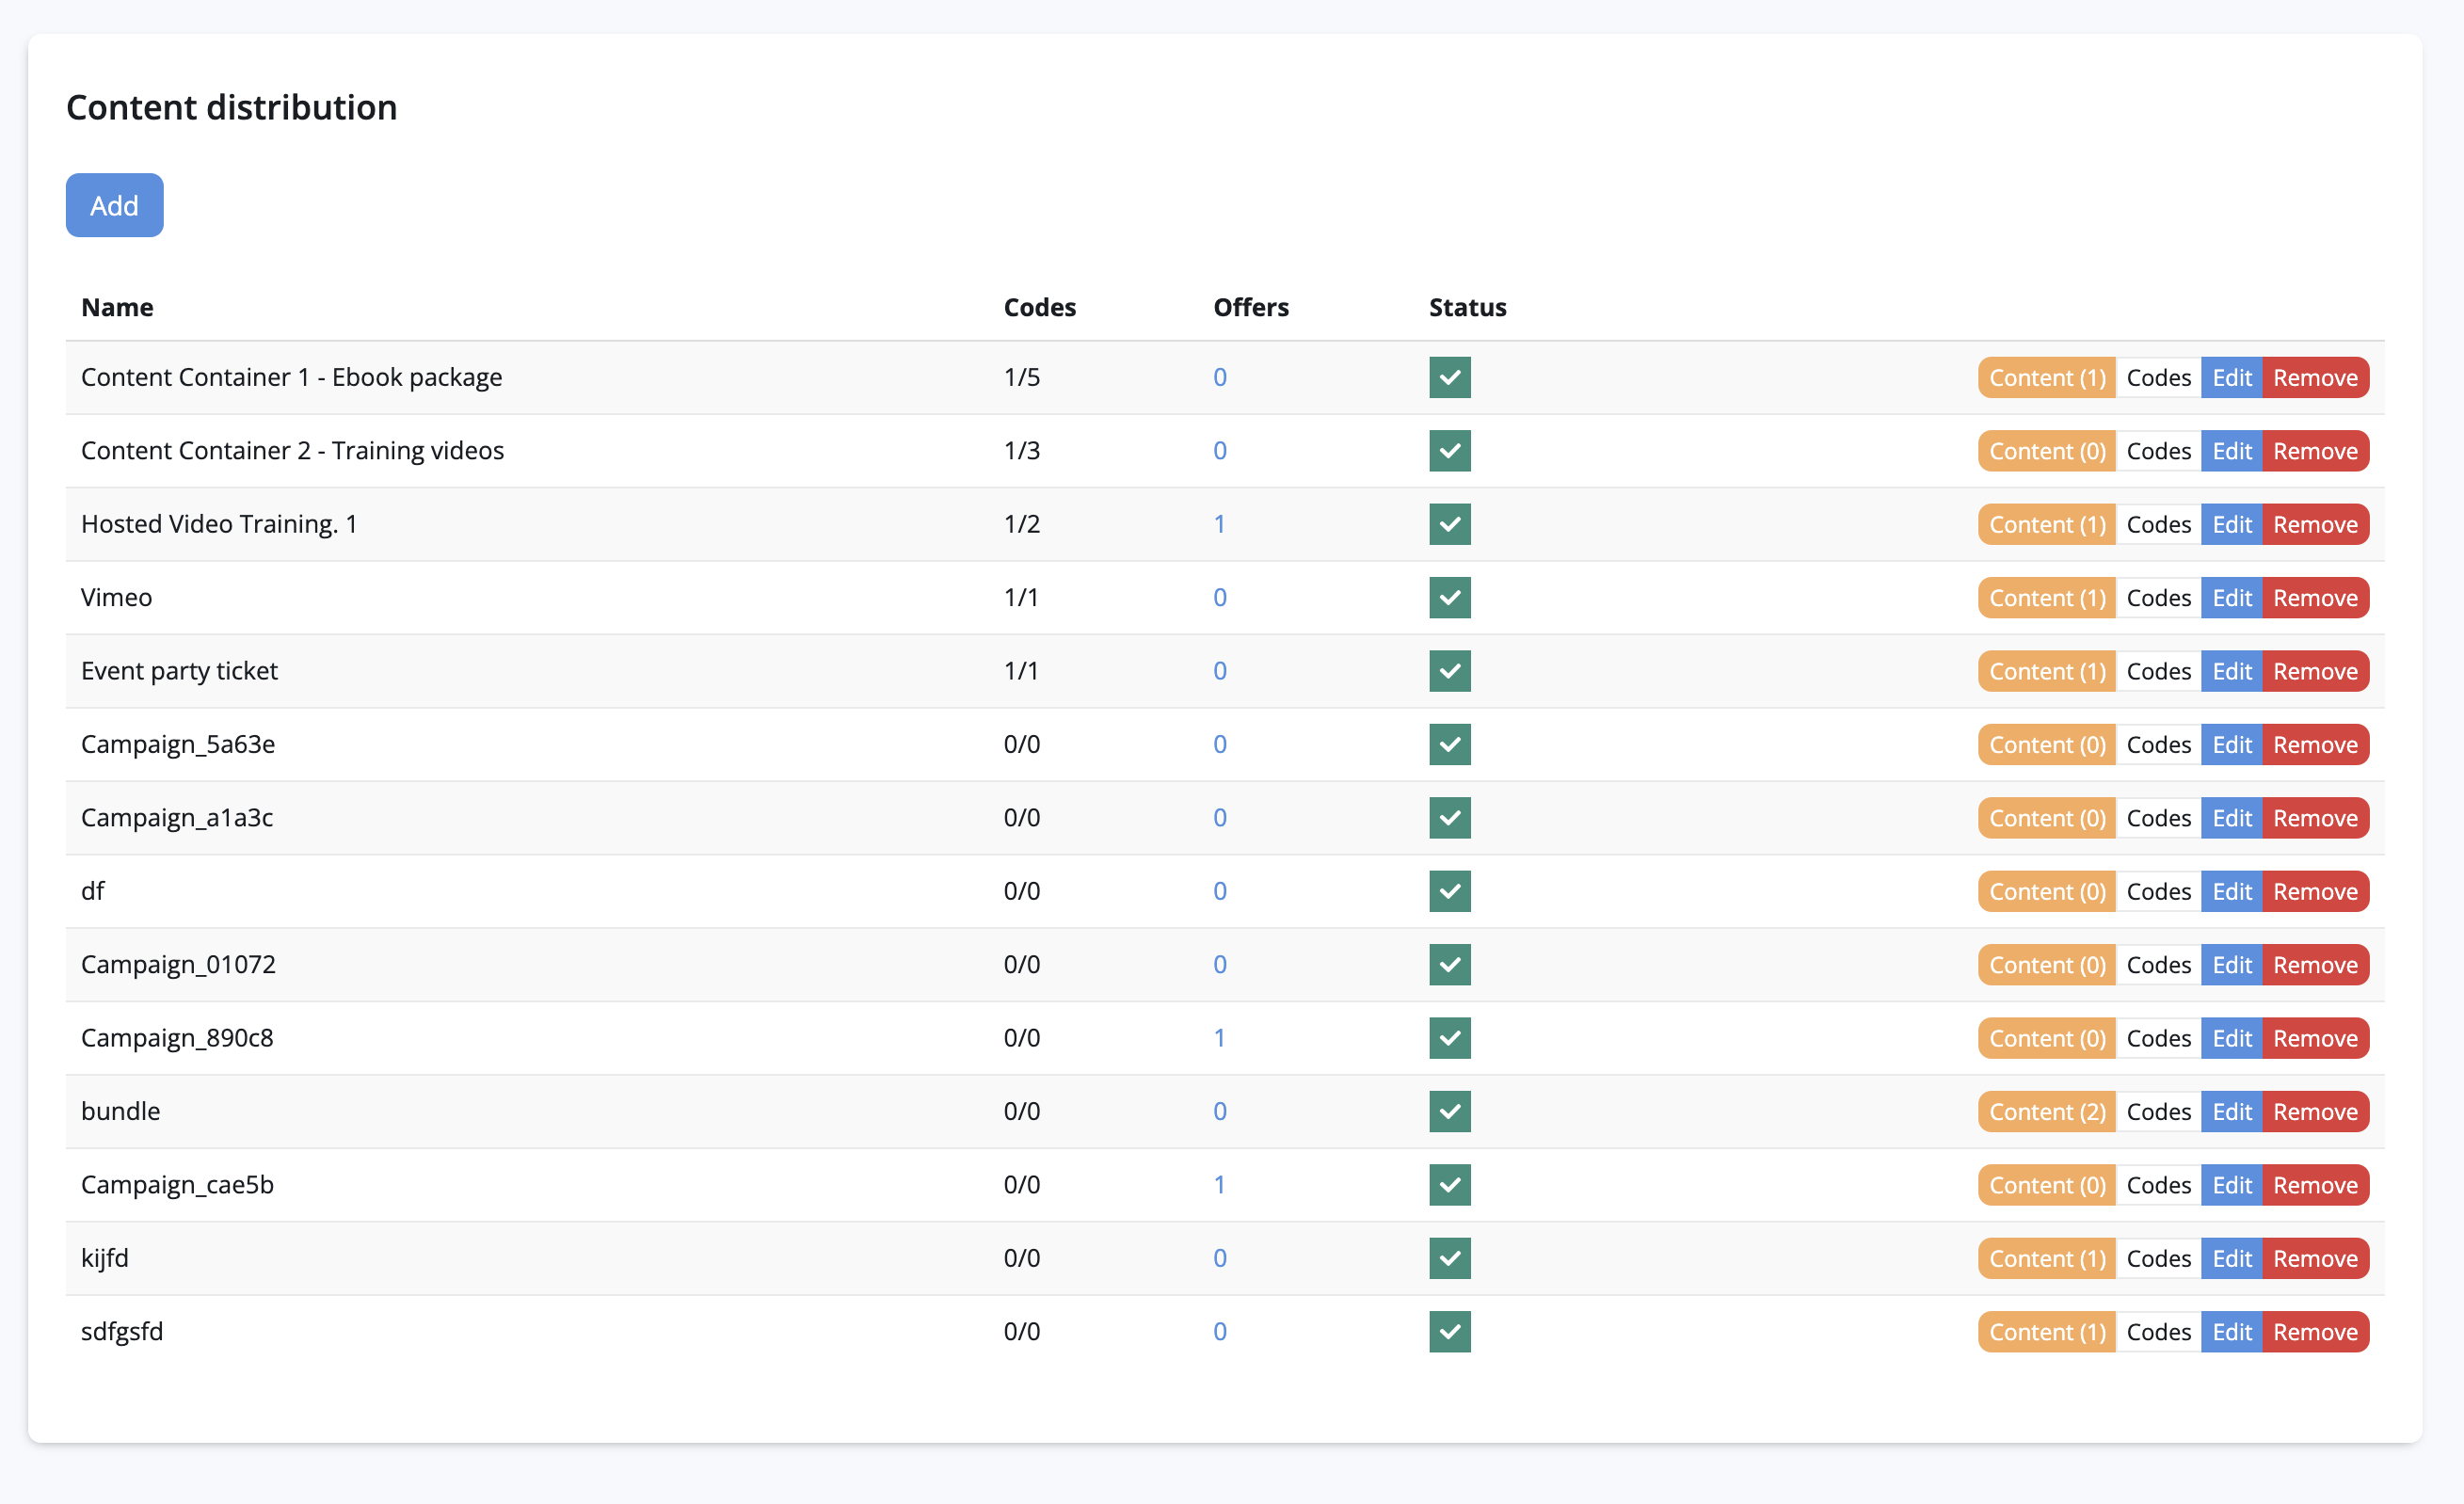The width and height of the screenshot is (2464, 1504).
Task: Edit the kijfd container
Action: (2231, 1258)
